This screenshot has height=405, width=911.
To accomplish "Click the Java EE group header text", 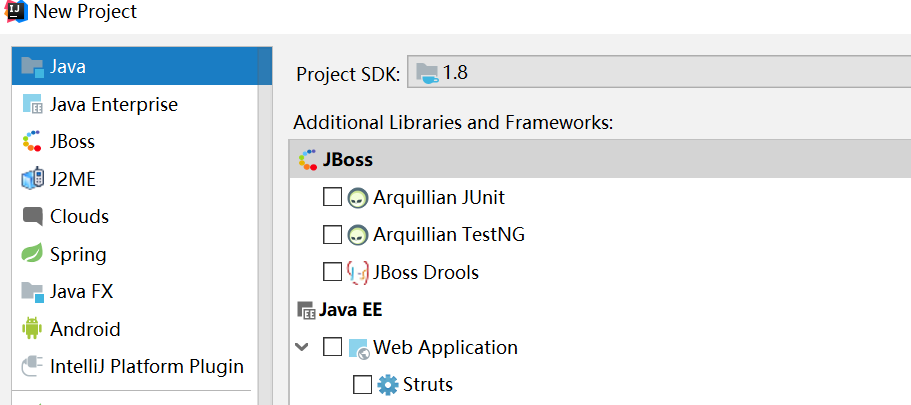I will (x=350, y=310).
